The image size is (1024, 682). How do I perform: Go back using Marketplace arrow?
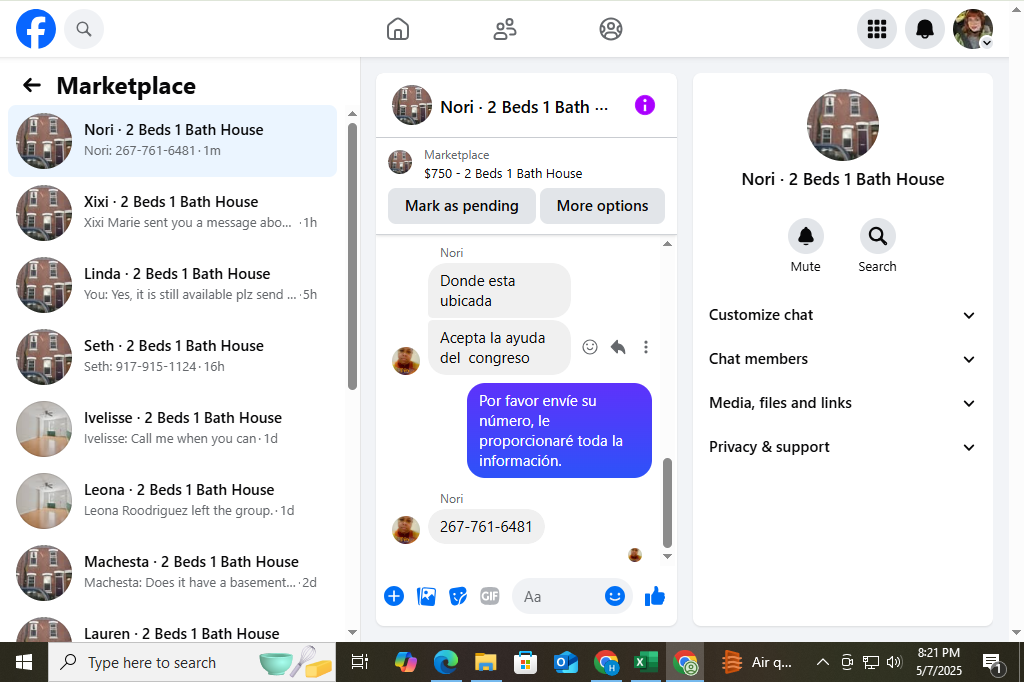click(32, 85)
